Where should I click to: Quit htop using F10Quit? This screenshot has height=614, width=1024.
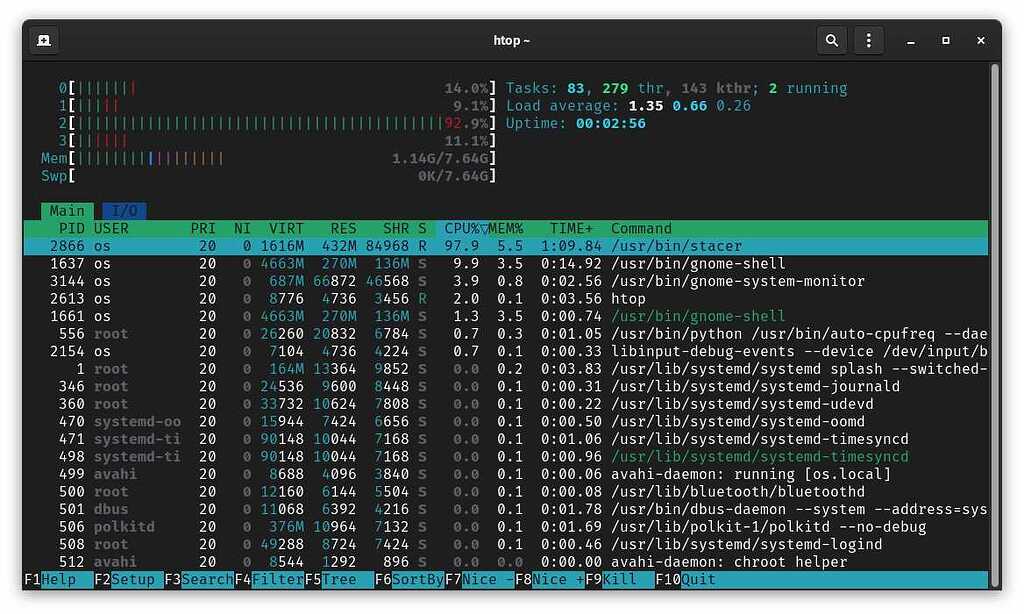(686, 579)
